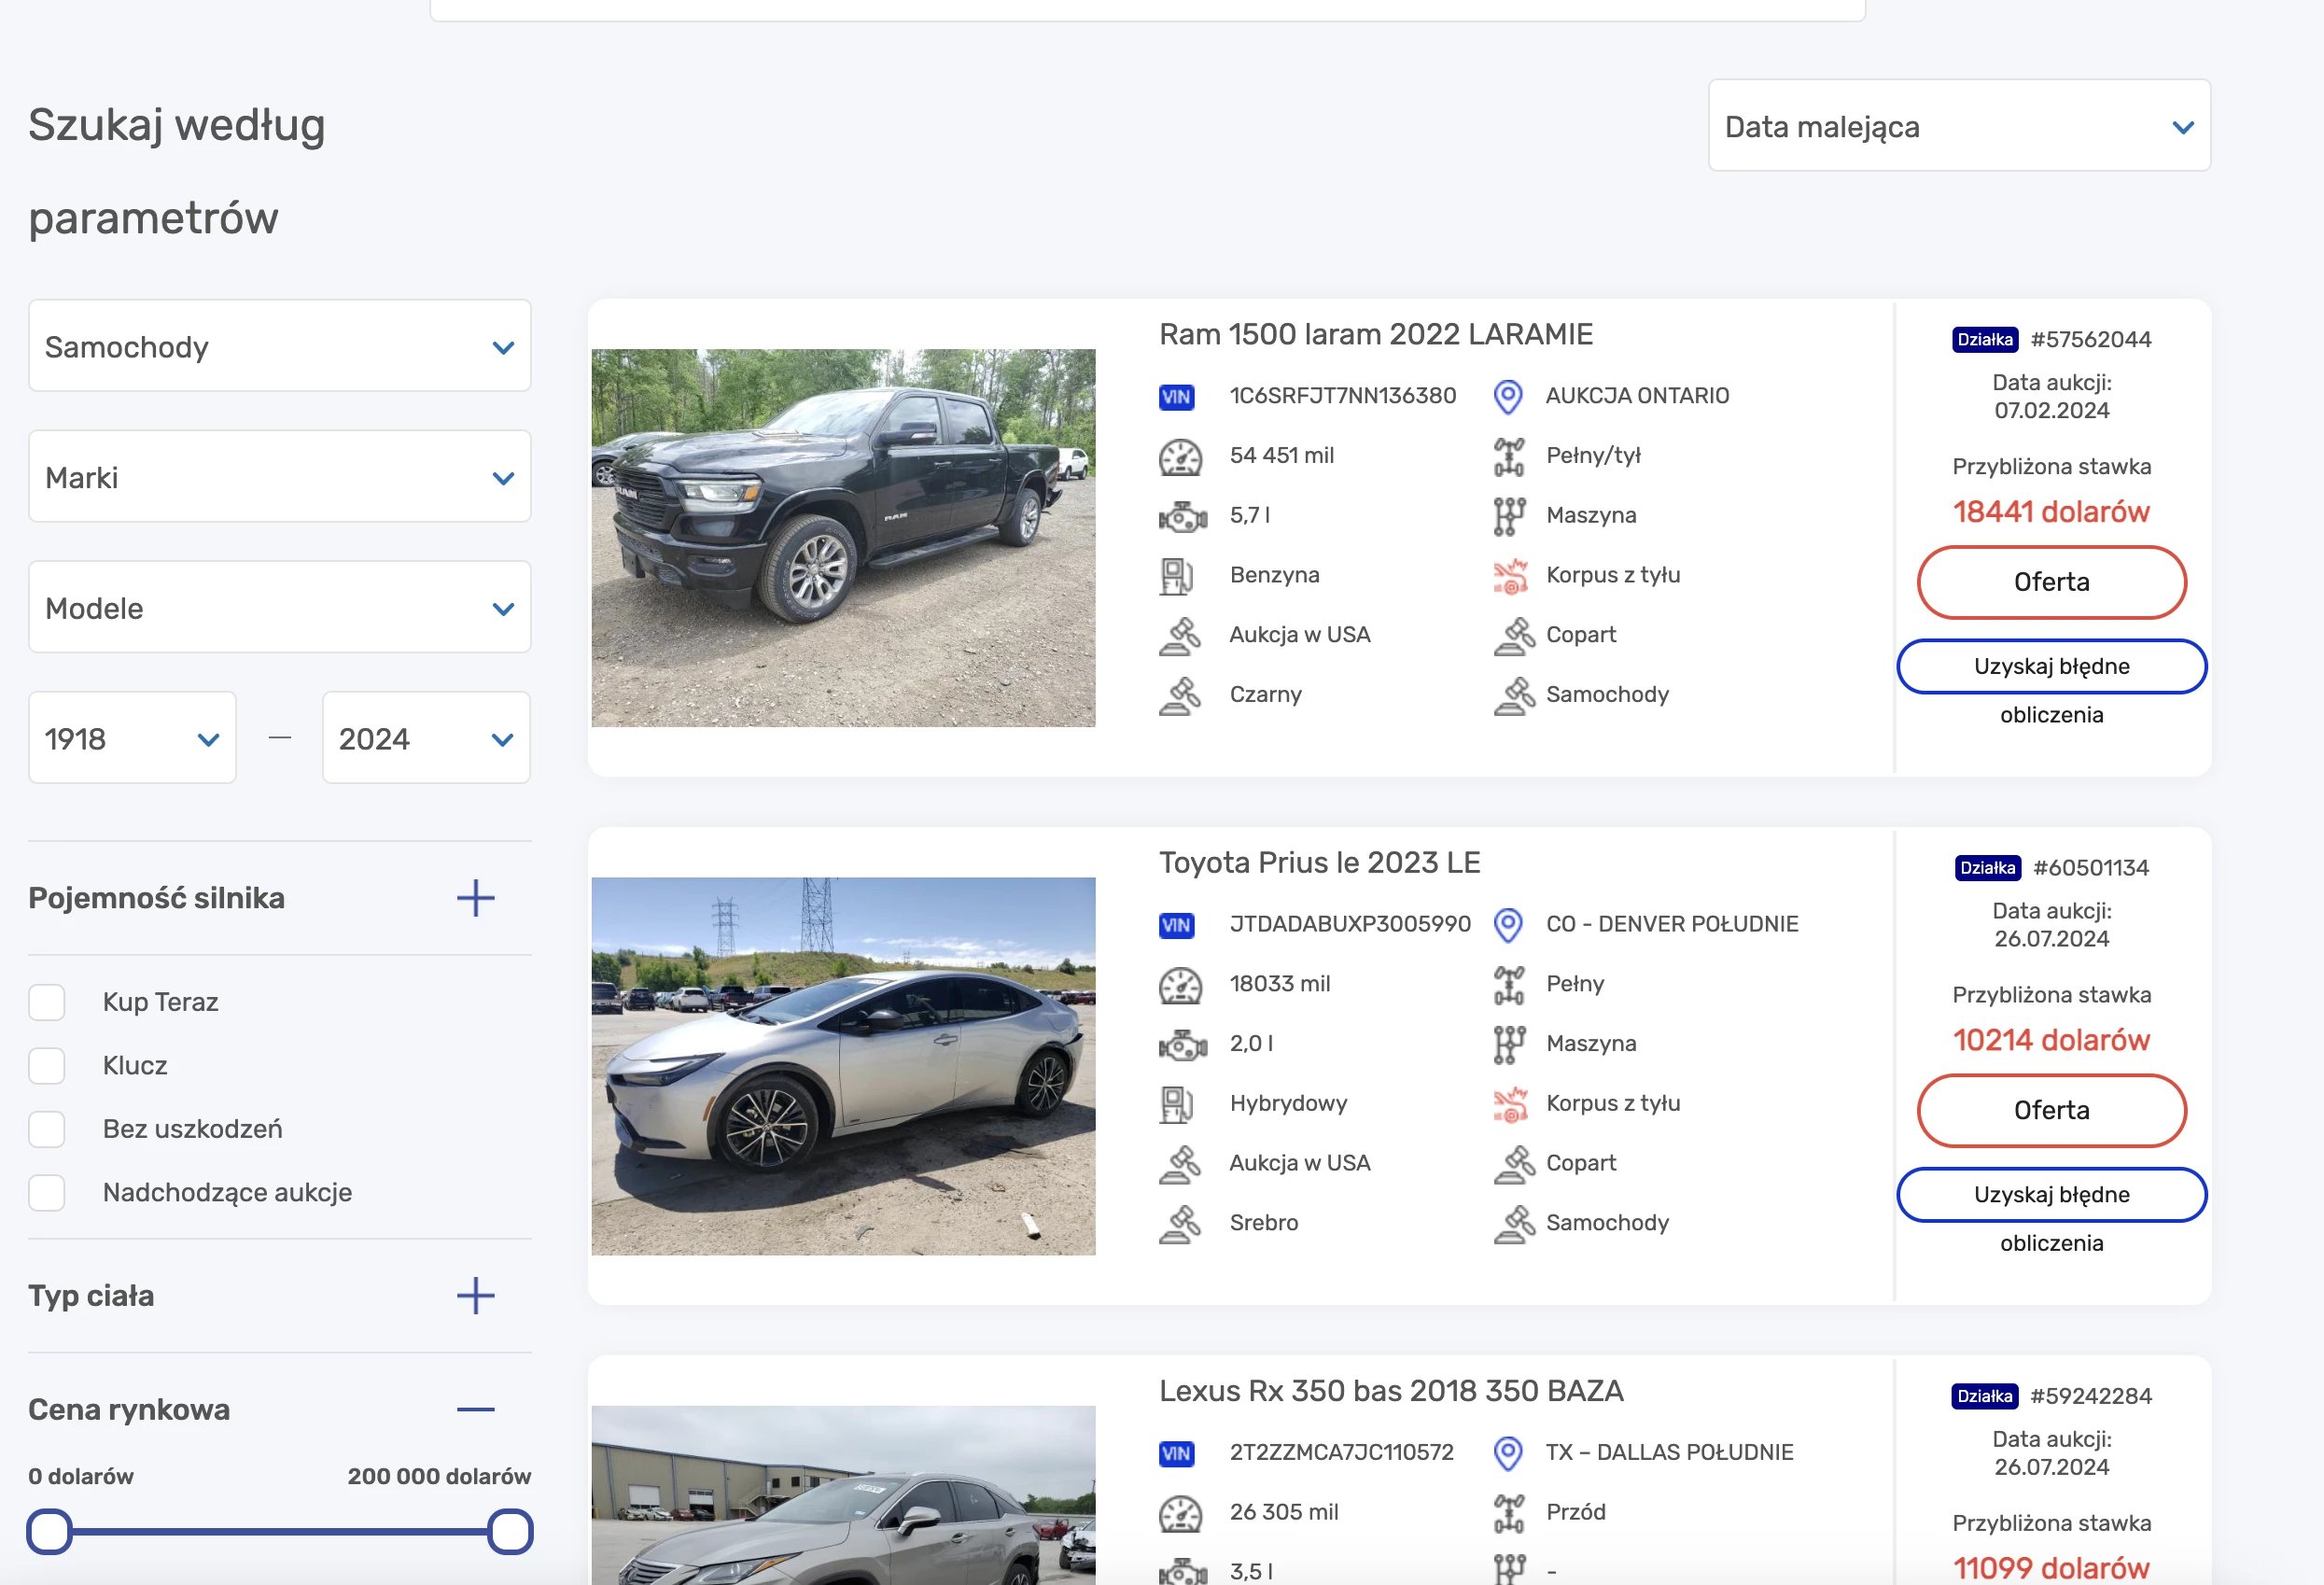Click the fuel pump icon beside Hybrydowy

[x=1176, y=1104]
